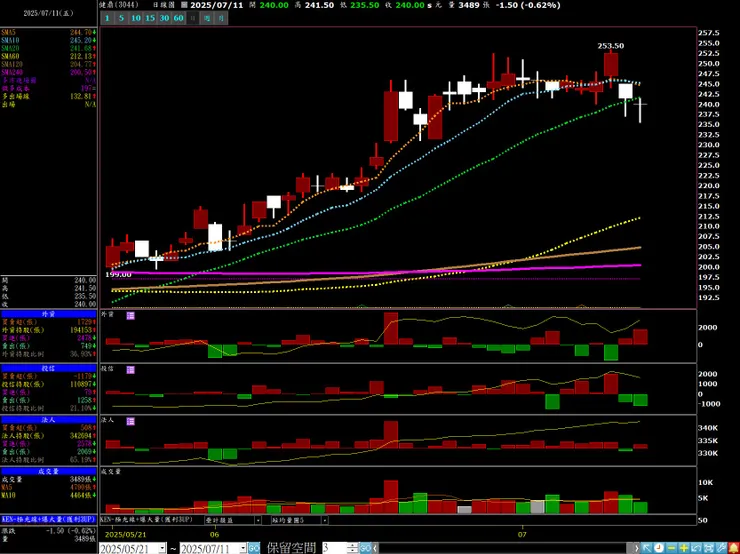Viewport: 740px width, 554px height.
Task: Click the yellow plus zoom-in icon
Action: 684,548
